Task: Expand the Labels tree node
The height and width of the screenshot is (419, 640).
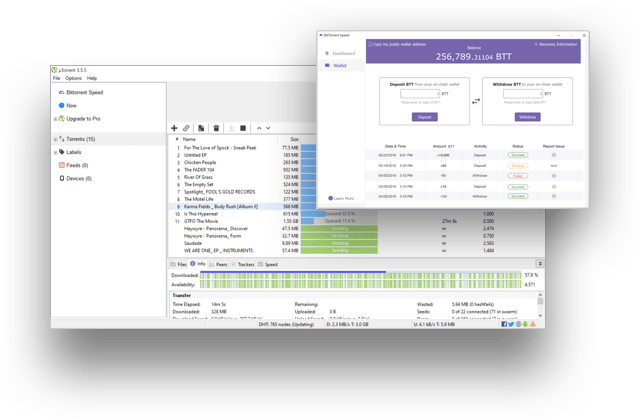Action: pyautogui.click(x=55, y=153)
